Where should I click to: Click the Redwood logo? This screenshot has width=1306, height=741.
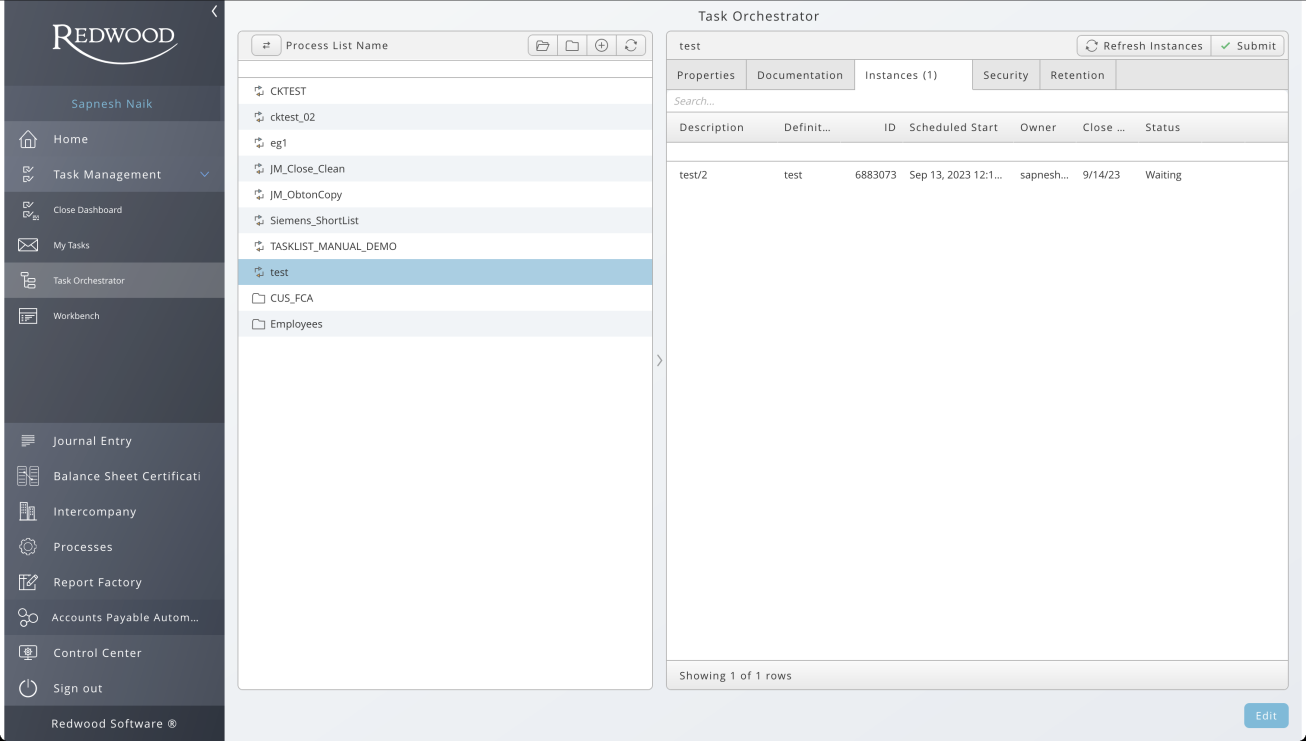114,43
